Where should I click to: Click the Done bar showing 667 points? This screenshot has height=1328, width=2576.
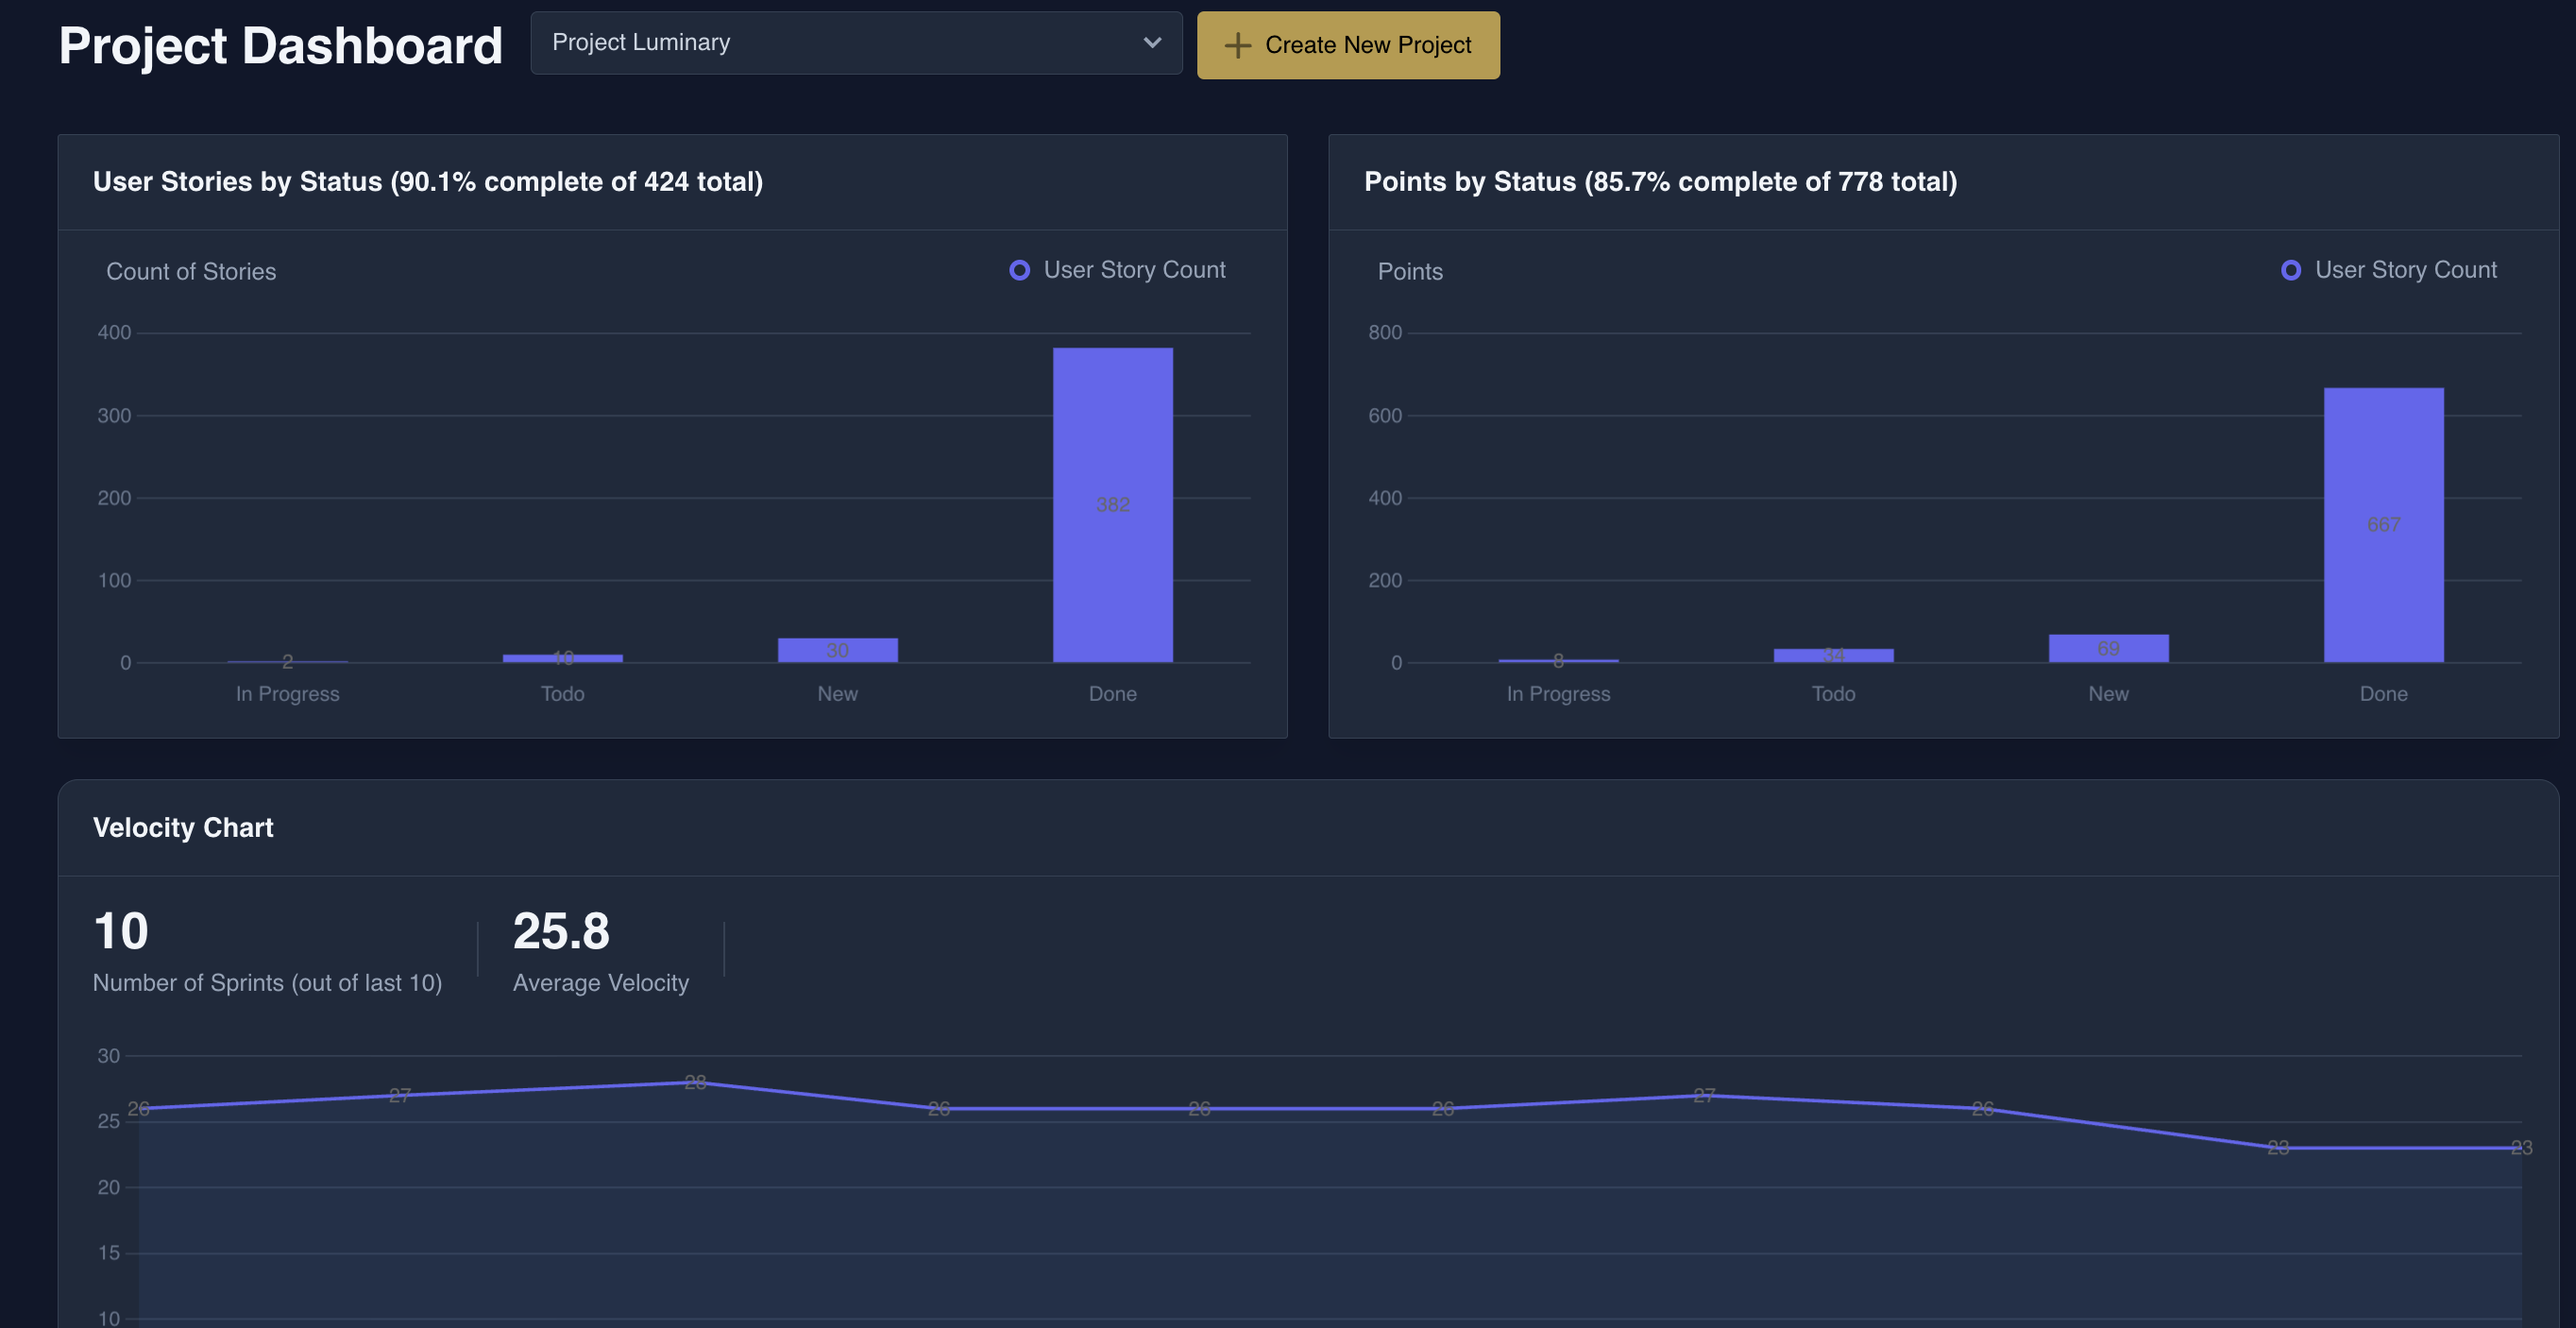point(2383,525)
